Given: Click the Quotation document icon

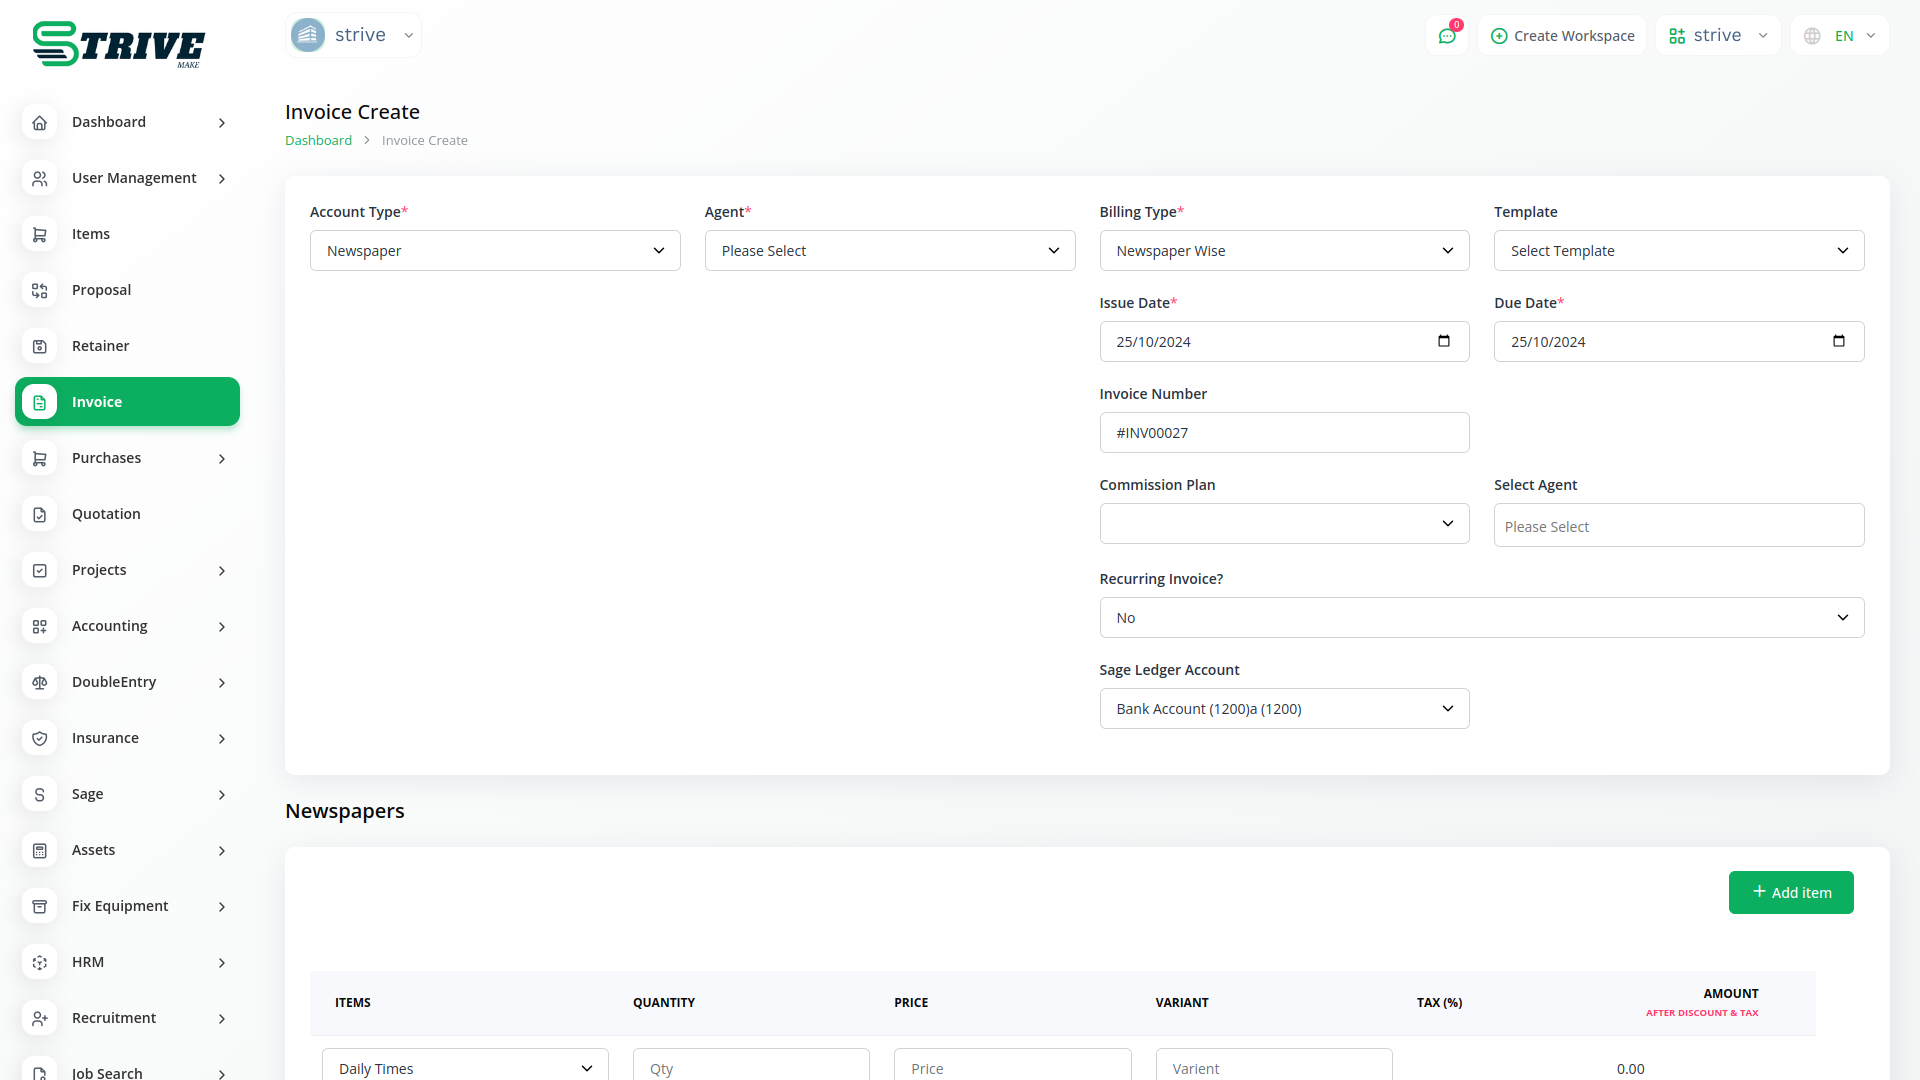Looking at the screenshot, I should click(x=40, y=514).
